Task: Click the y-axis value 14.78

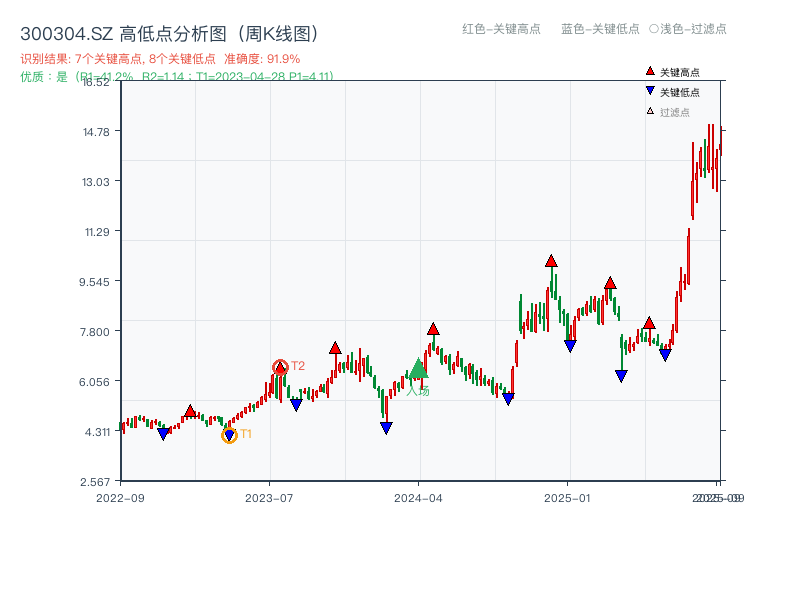Action: [x=96, y=132]
